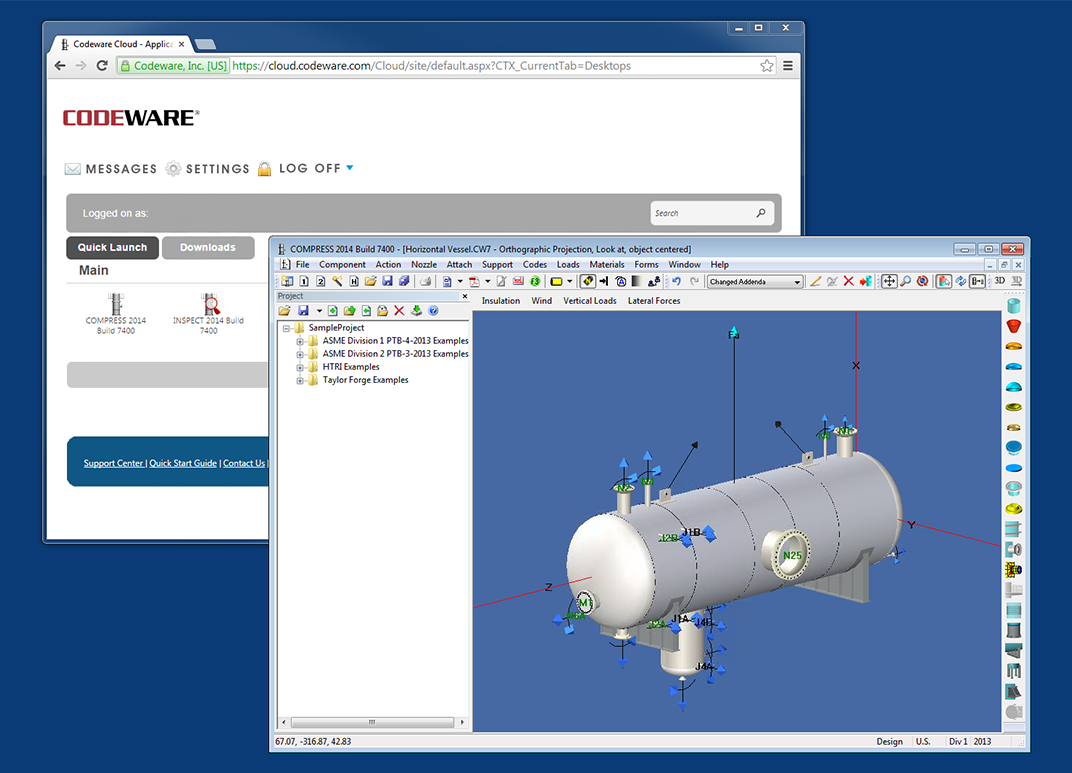Viewport: 1072px width, 773px height.
Task: Expand the HTRI Examples folder
Action: pos(299,367)
